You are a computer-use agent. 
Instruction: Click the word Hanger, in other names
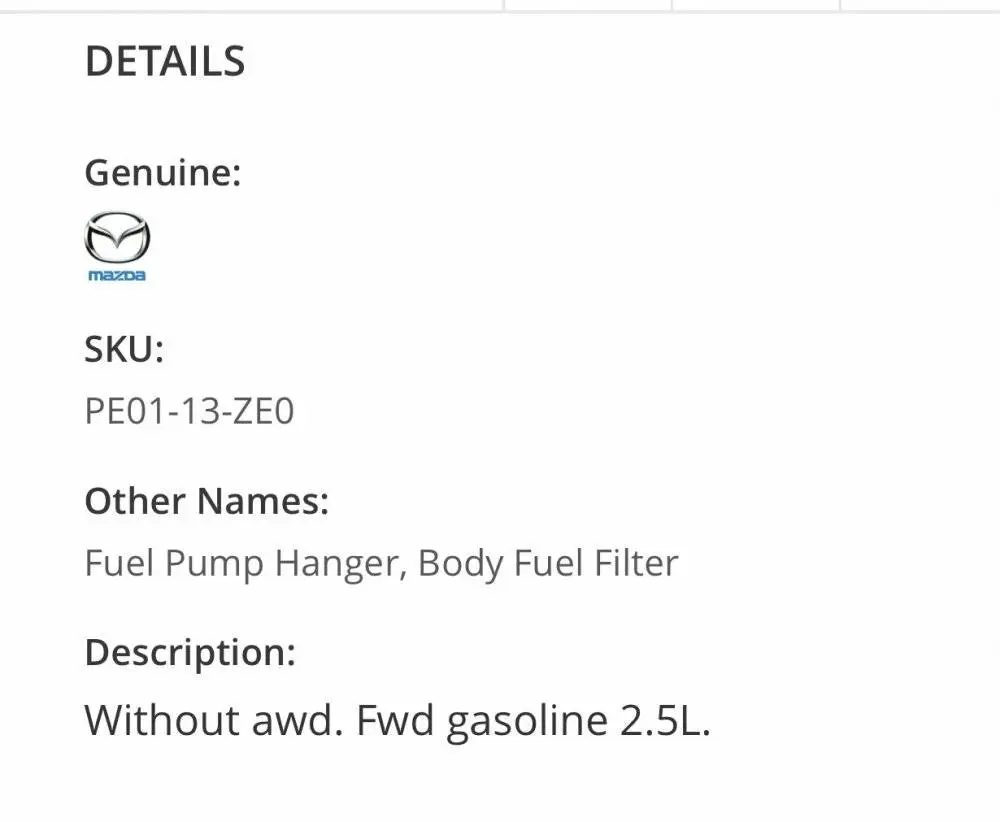click(x=341, y=564)
